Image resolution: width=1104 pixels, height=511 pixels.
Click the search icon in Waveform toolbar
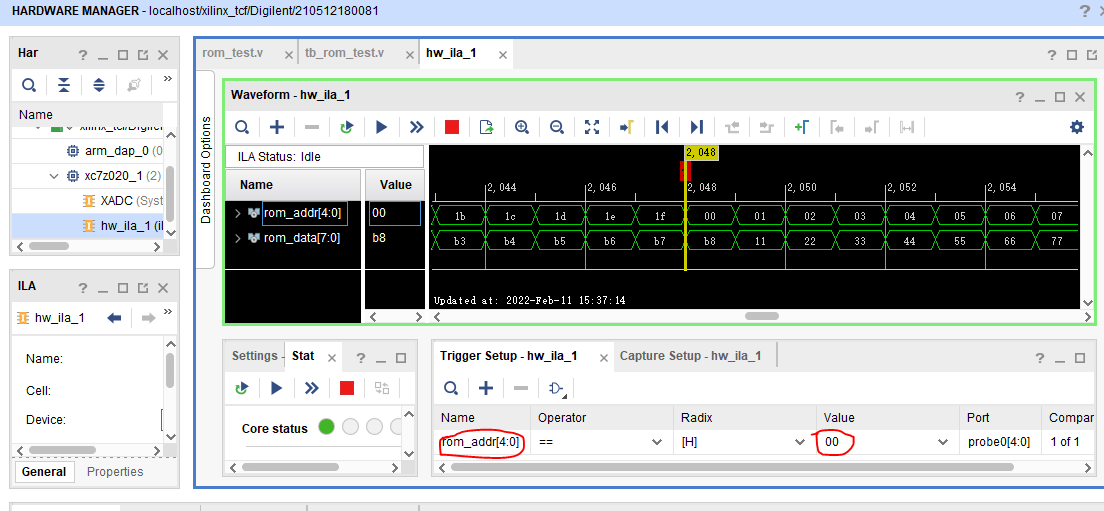point(242,127)
